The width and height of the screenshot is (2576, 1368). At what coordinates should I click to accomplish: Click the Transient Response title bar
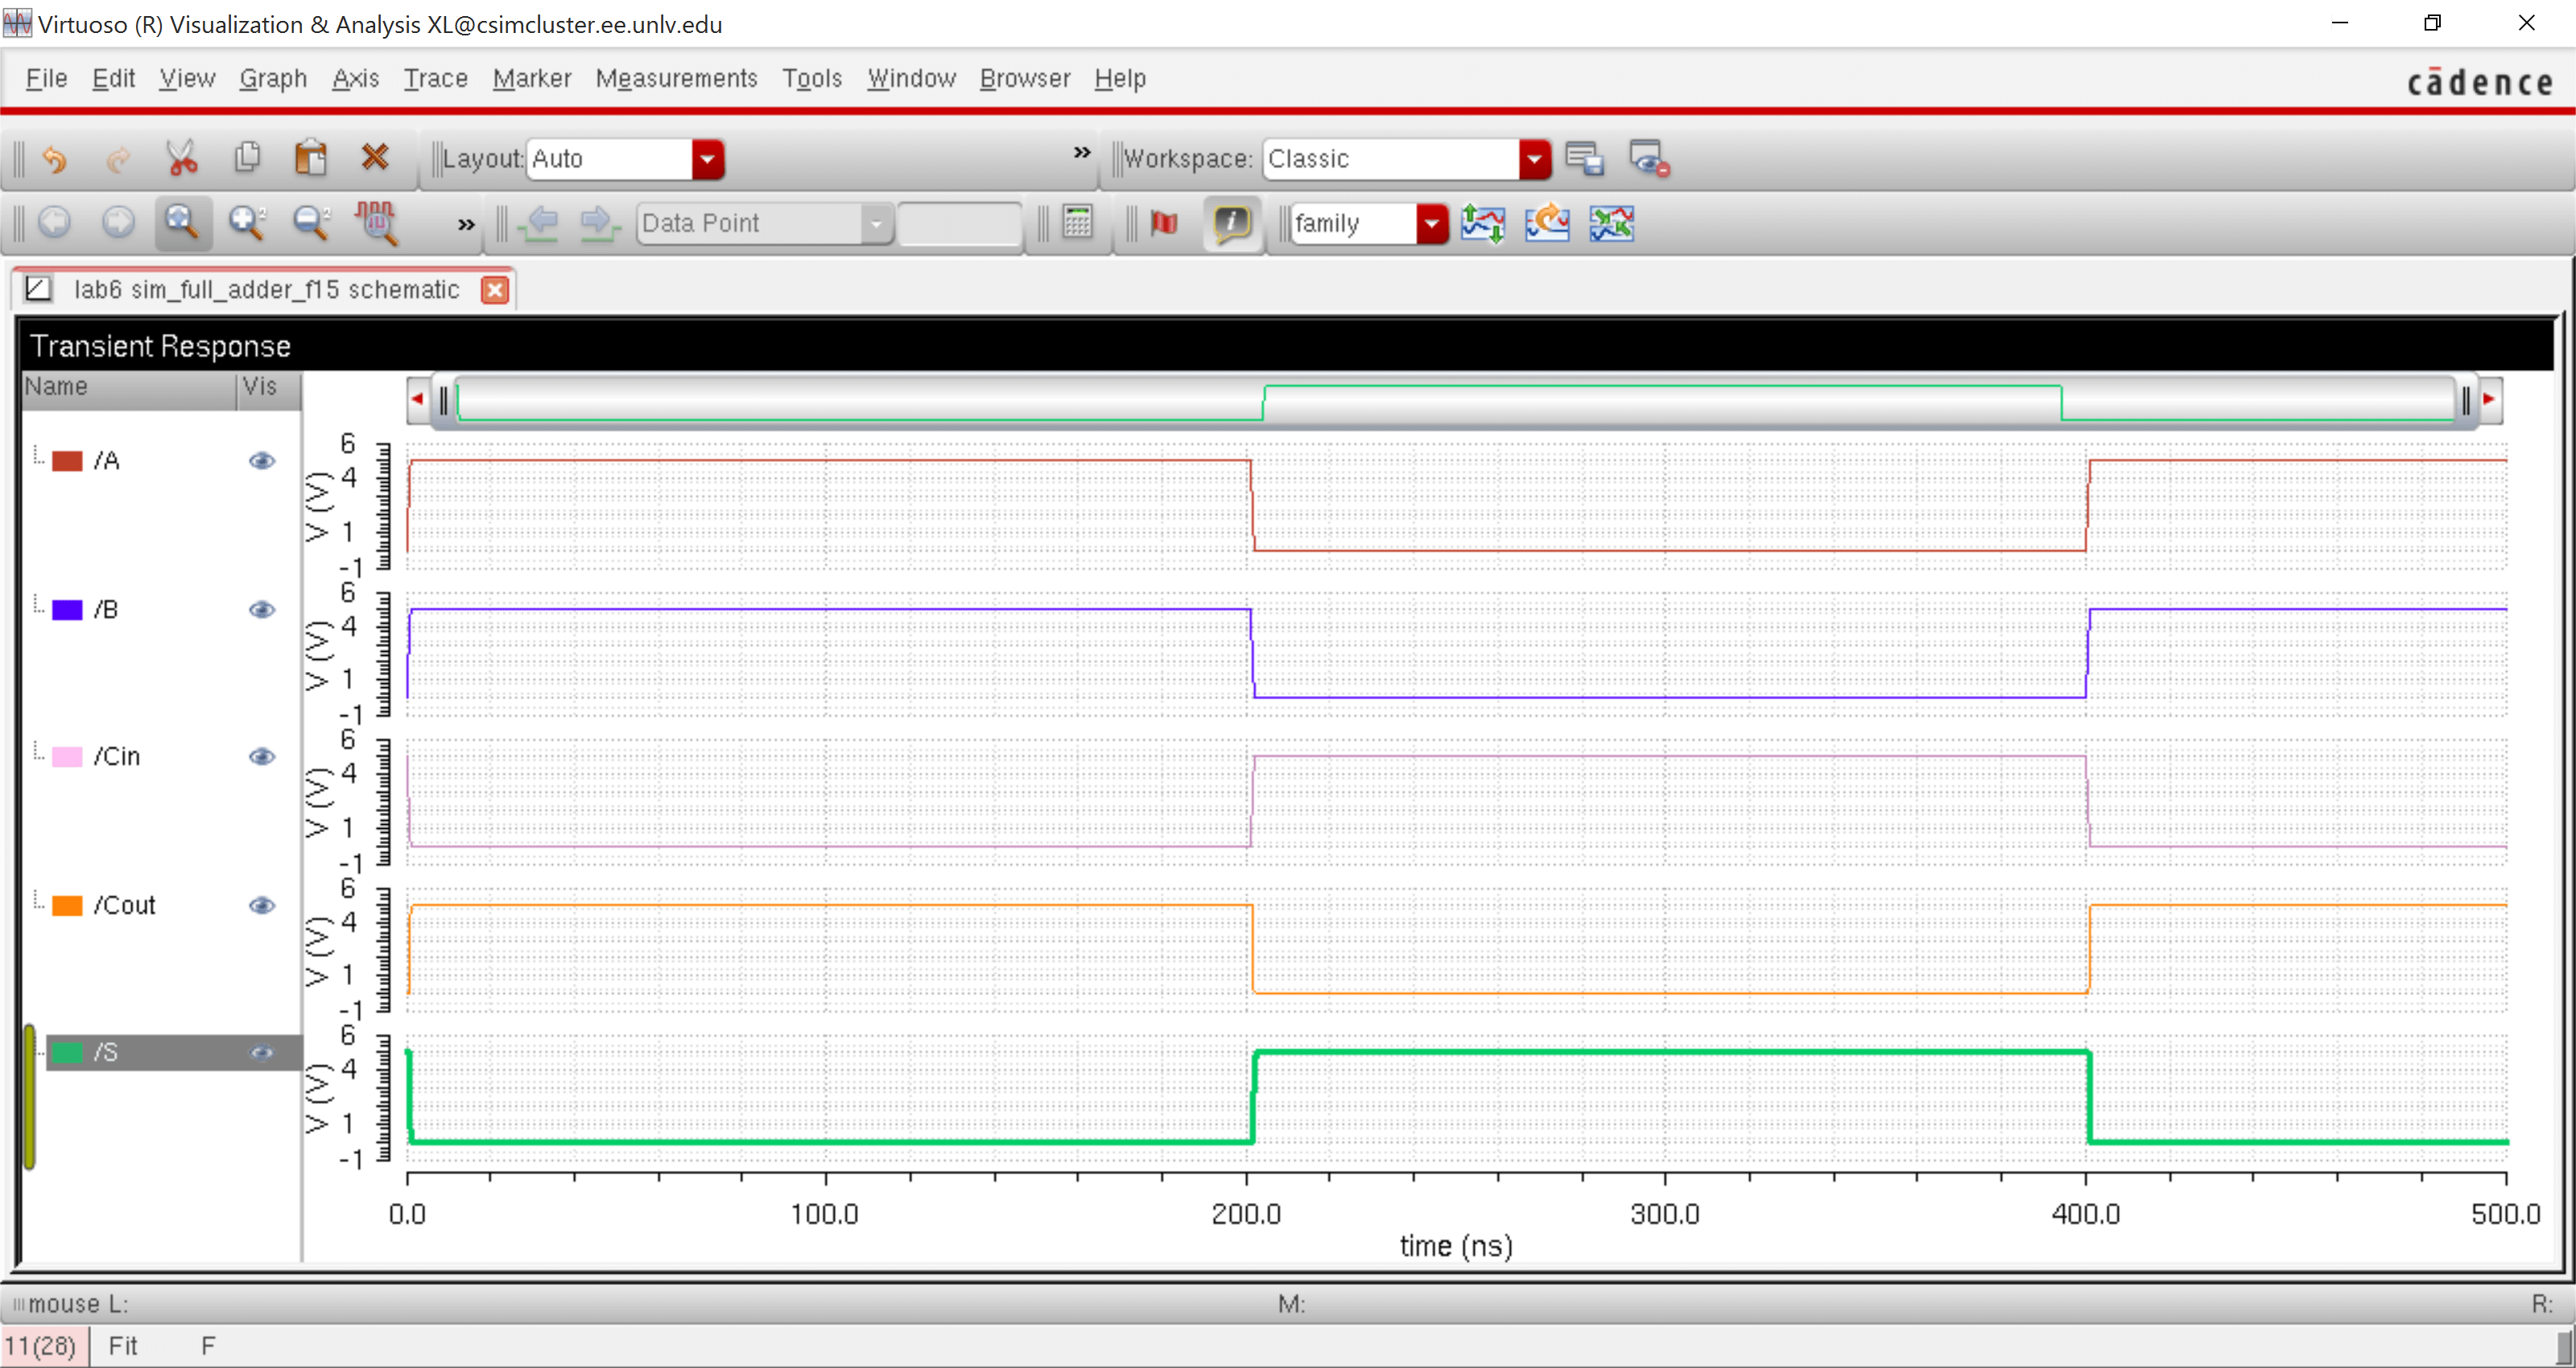click(1287, 346)
